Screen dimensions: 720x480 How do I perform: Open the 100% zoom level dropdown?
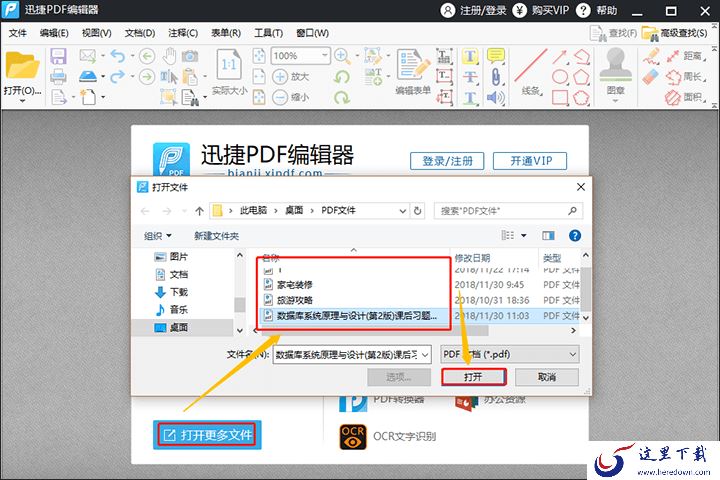(x=325, y=56)
